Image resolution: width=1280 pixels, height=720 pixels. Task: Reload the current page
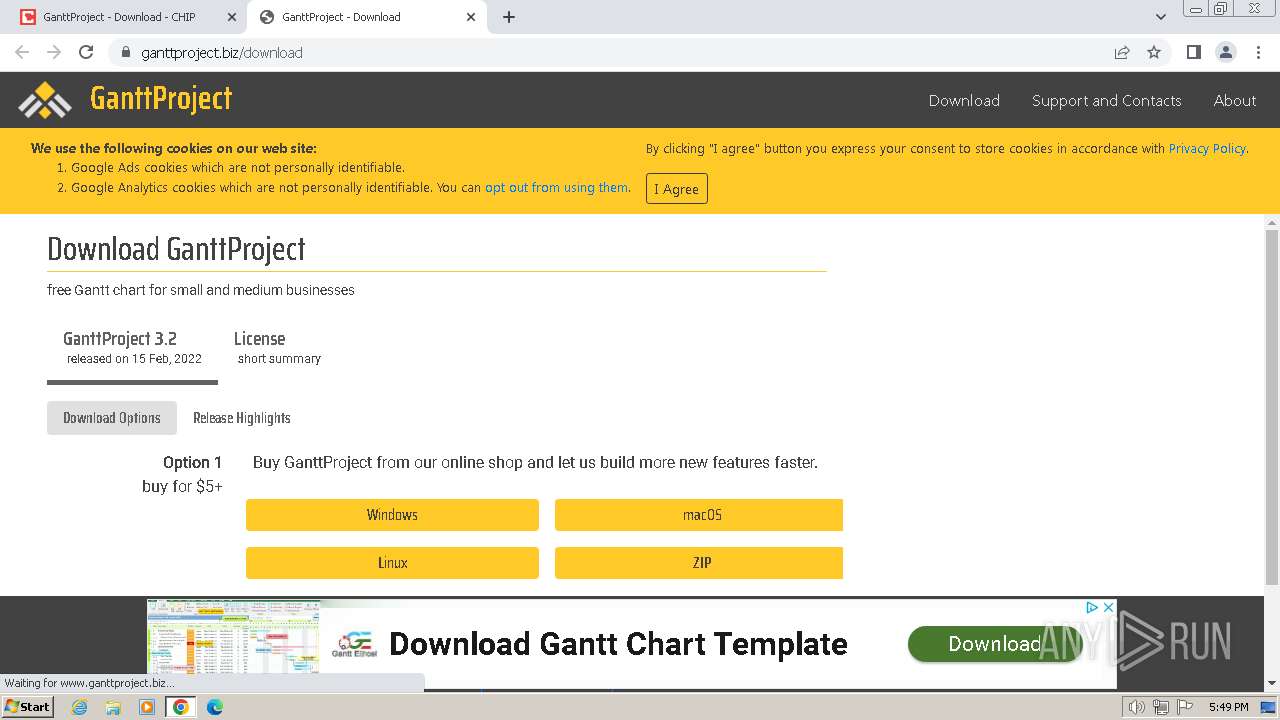tap(86, 52)
